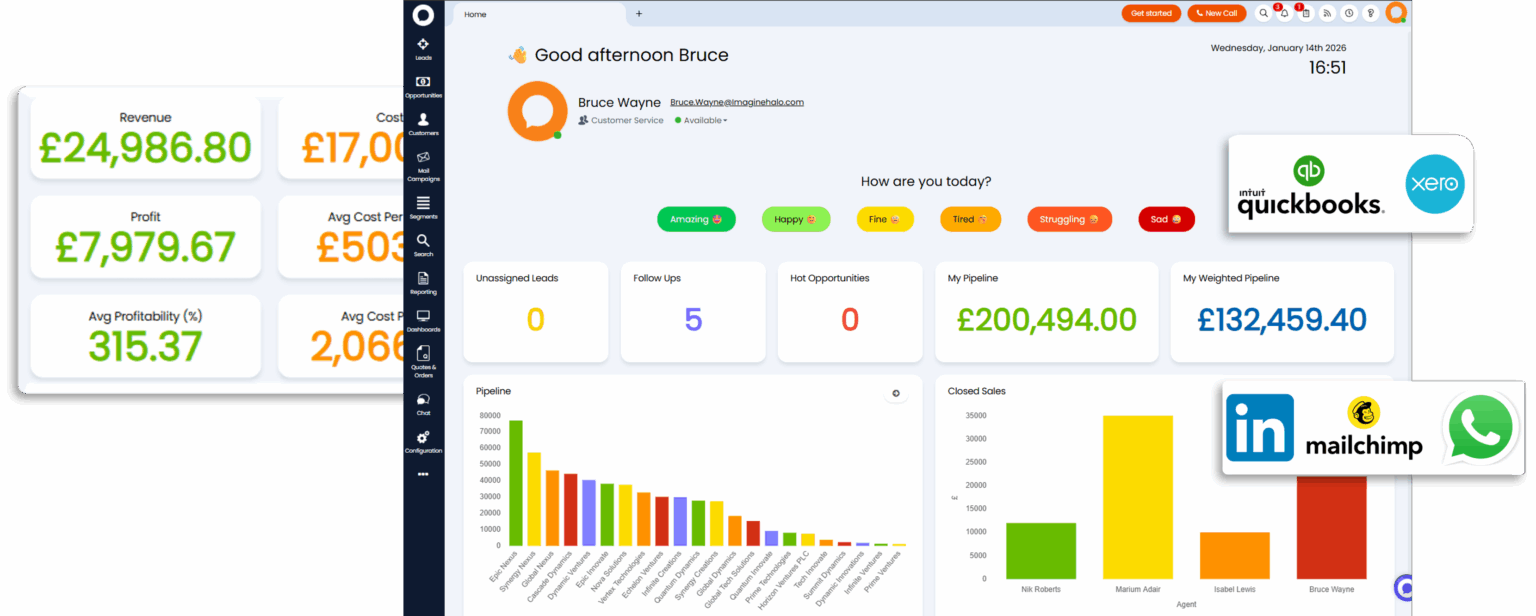This screenshot has width=1536, height=616.
Task: Open Leads in the sidebar
Action: pos(423,47)
